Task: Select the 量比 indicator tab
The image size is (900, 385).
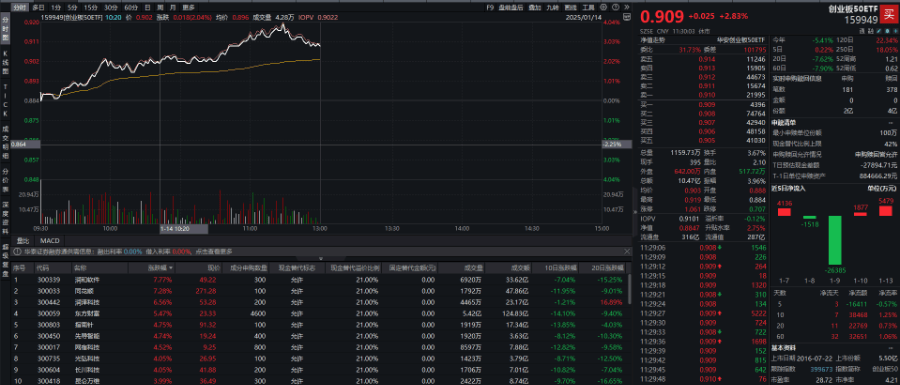Action: [24, 240]
